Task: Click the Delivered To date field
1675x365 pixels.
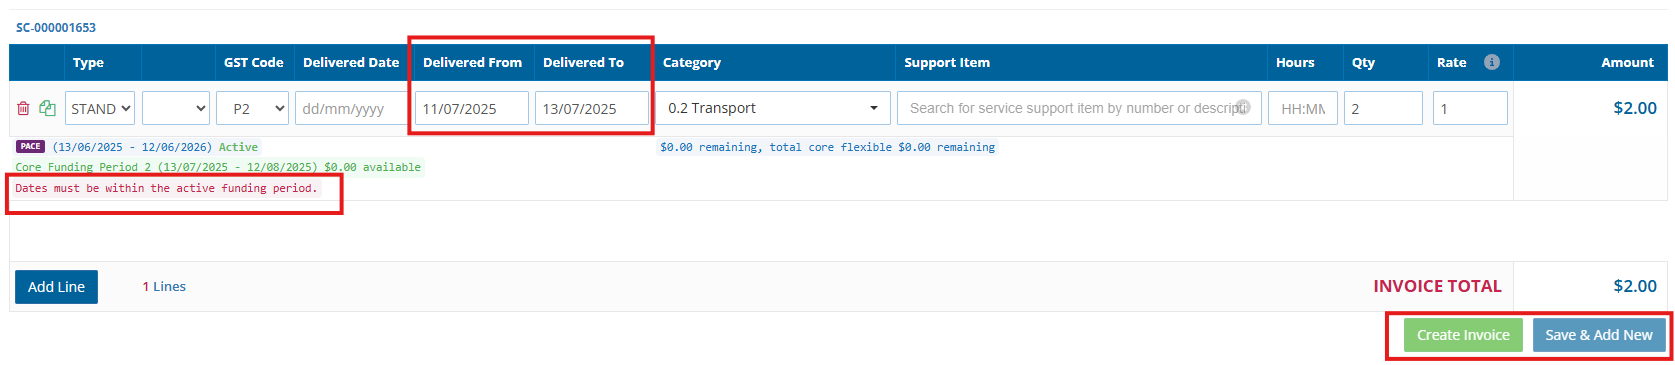Action: (592, 108)
